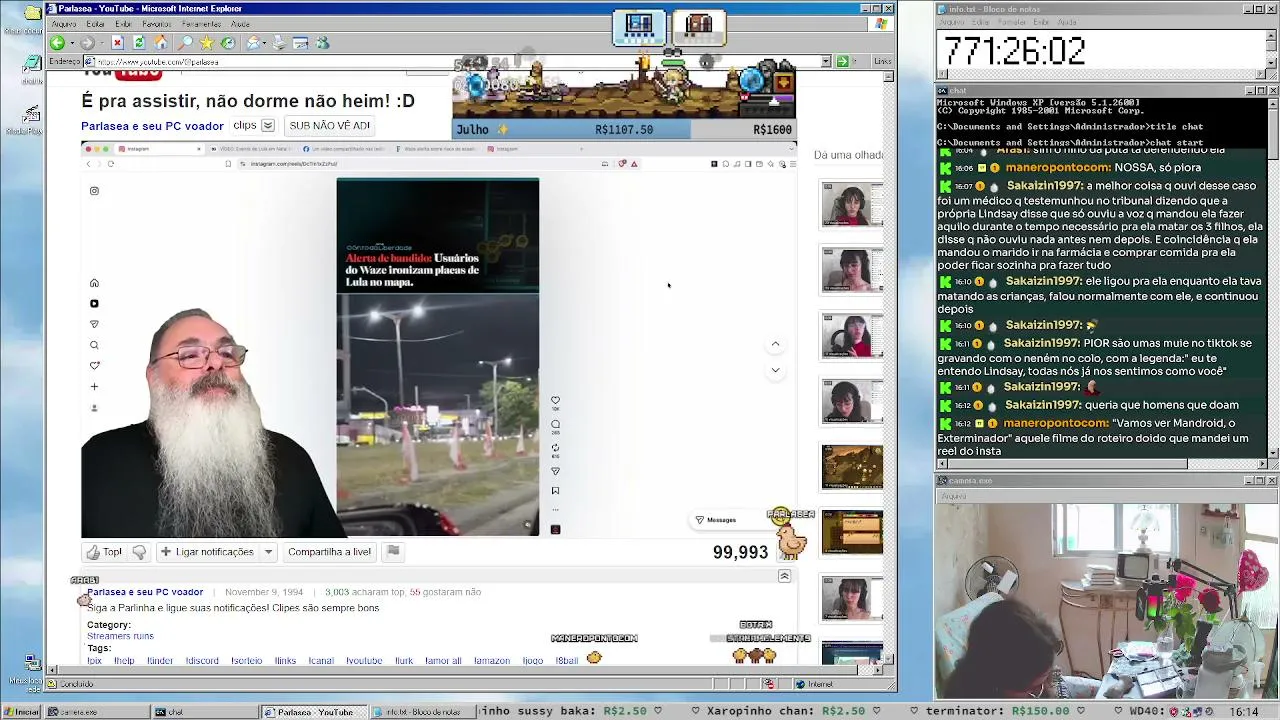Open the Exibir menu in Internet Explorer
The image size is (1280, 720).
(x=123, y=24)
